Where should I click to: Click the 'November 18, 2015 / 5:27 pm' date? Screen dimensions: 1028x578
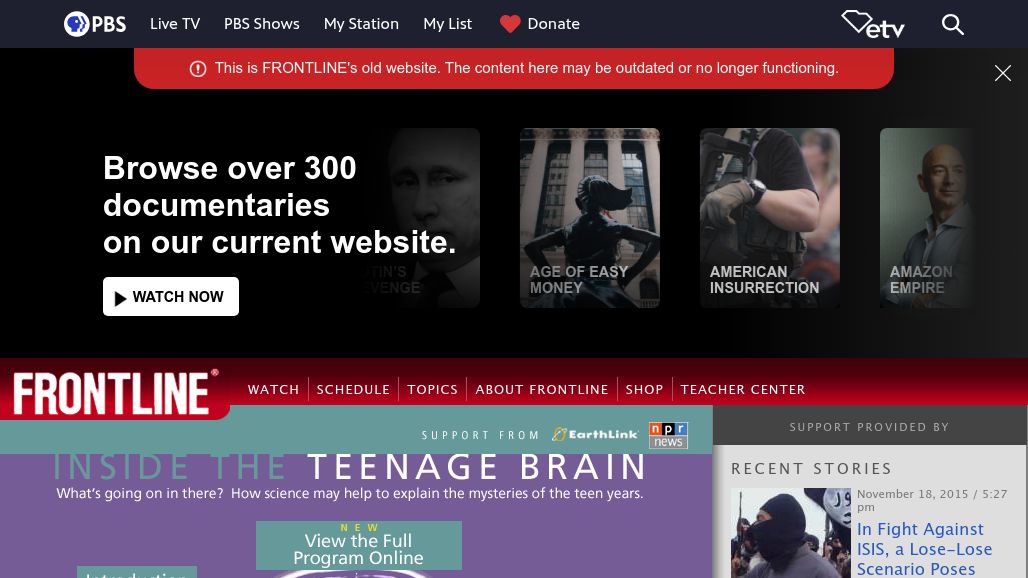tap(932, 500)
